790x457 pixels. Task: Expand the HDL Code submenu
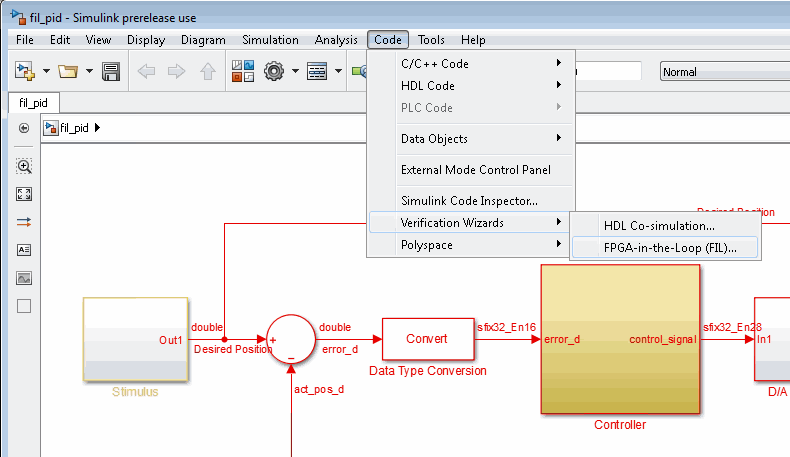point(472,86)
